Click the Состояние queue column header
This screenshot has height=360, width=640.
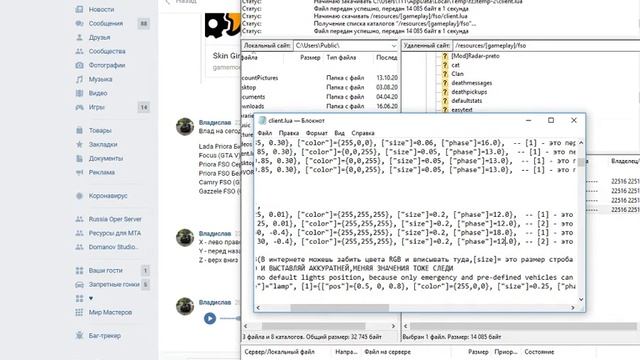pos(539,352)
